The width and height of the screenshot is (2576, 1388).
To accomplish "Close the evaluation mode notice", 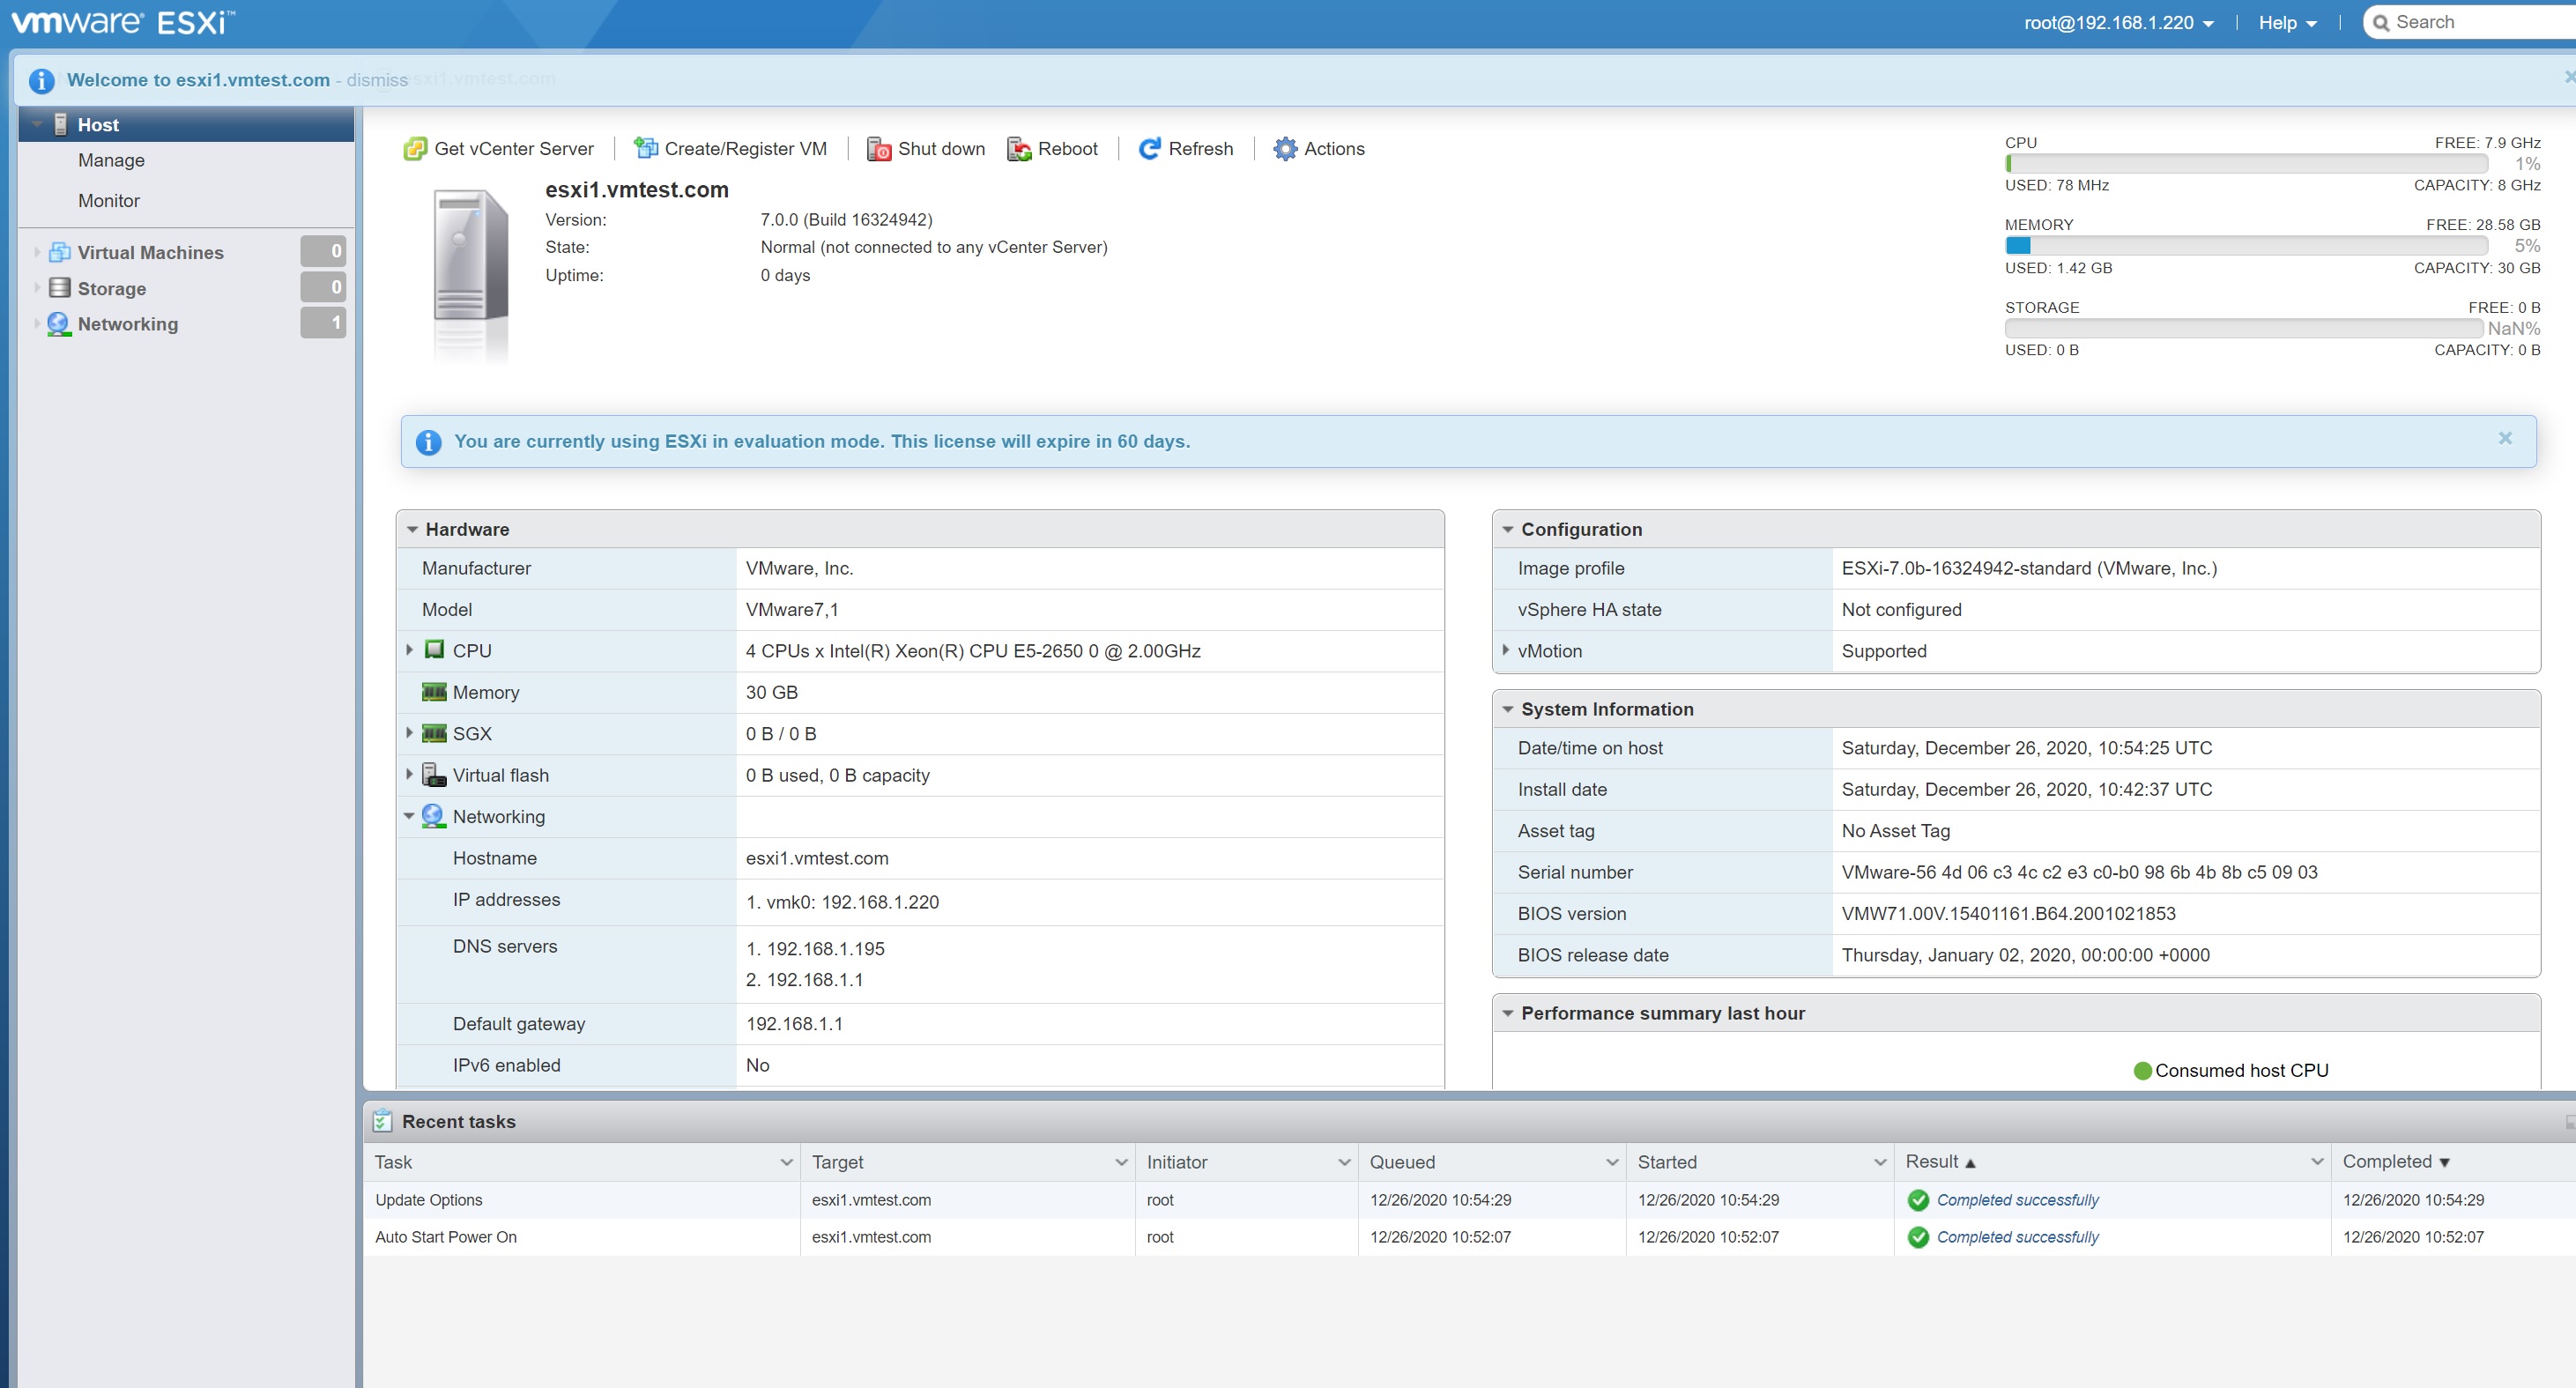I will pyautogui.click(x=2505, y=438).
